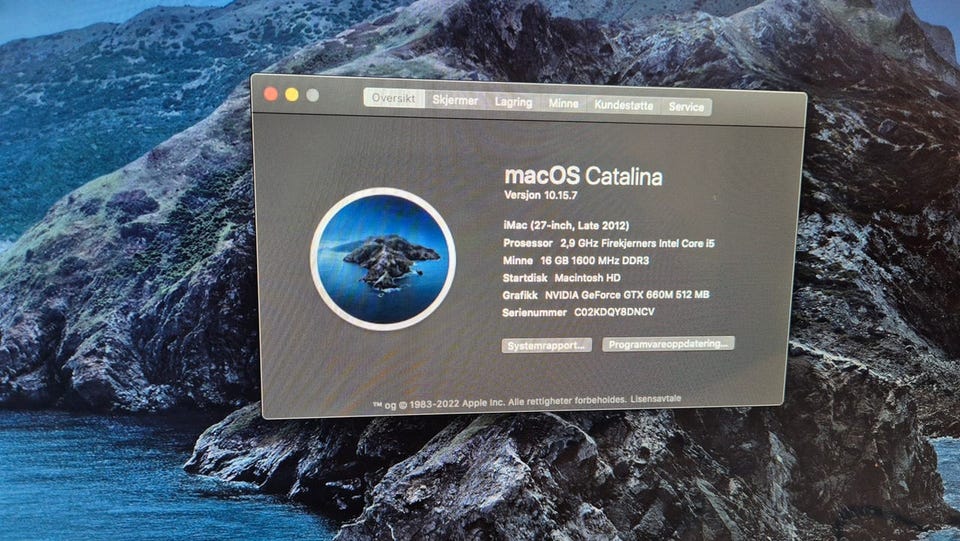
Task: Select iMac (27-inch, Late 2012) text
Action: point(566,225)
